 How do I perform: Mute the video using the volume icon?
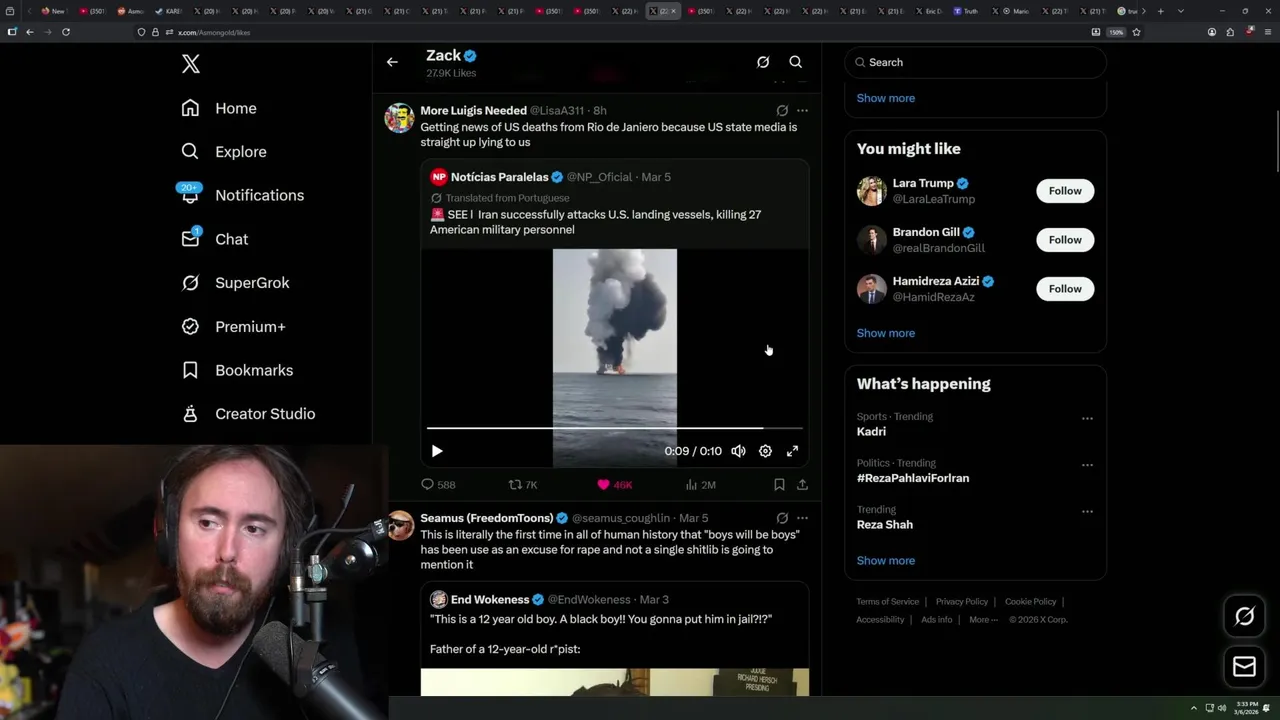(x=738, y=451)
